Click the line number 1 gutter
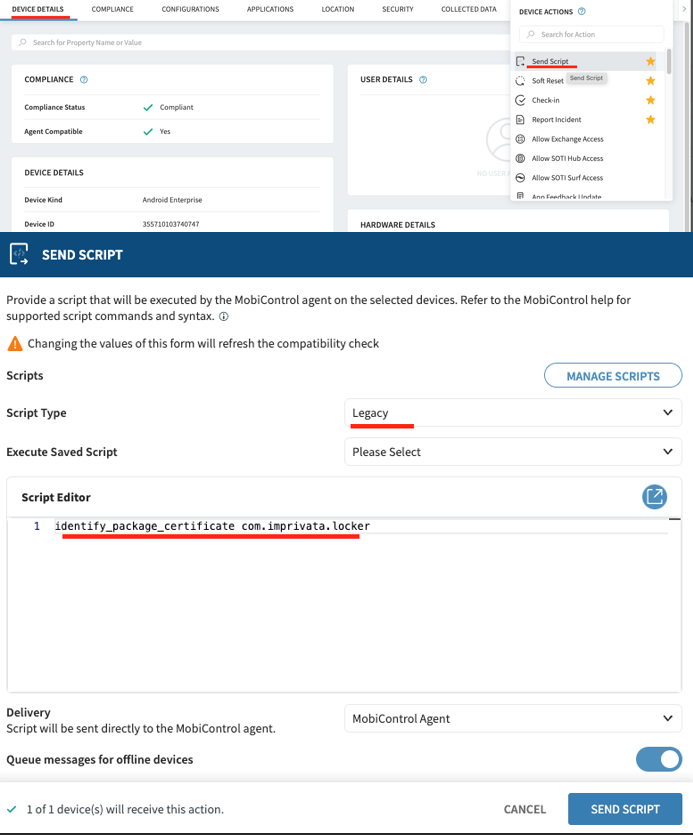This screenshot has width=693, height=835. [x=37, y=526]
